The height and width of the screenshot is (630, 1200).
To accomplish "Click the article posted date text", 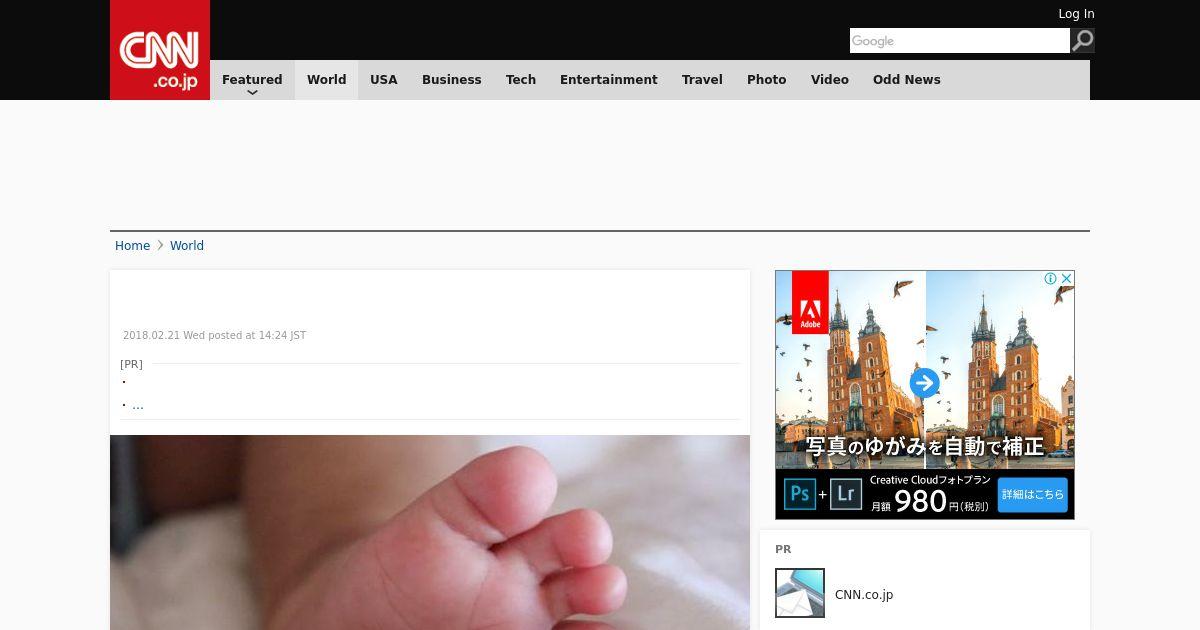I will (214, 336).
